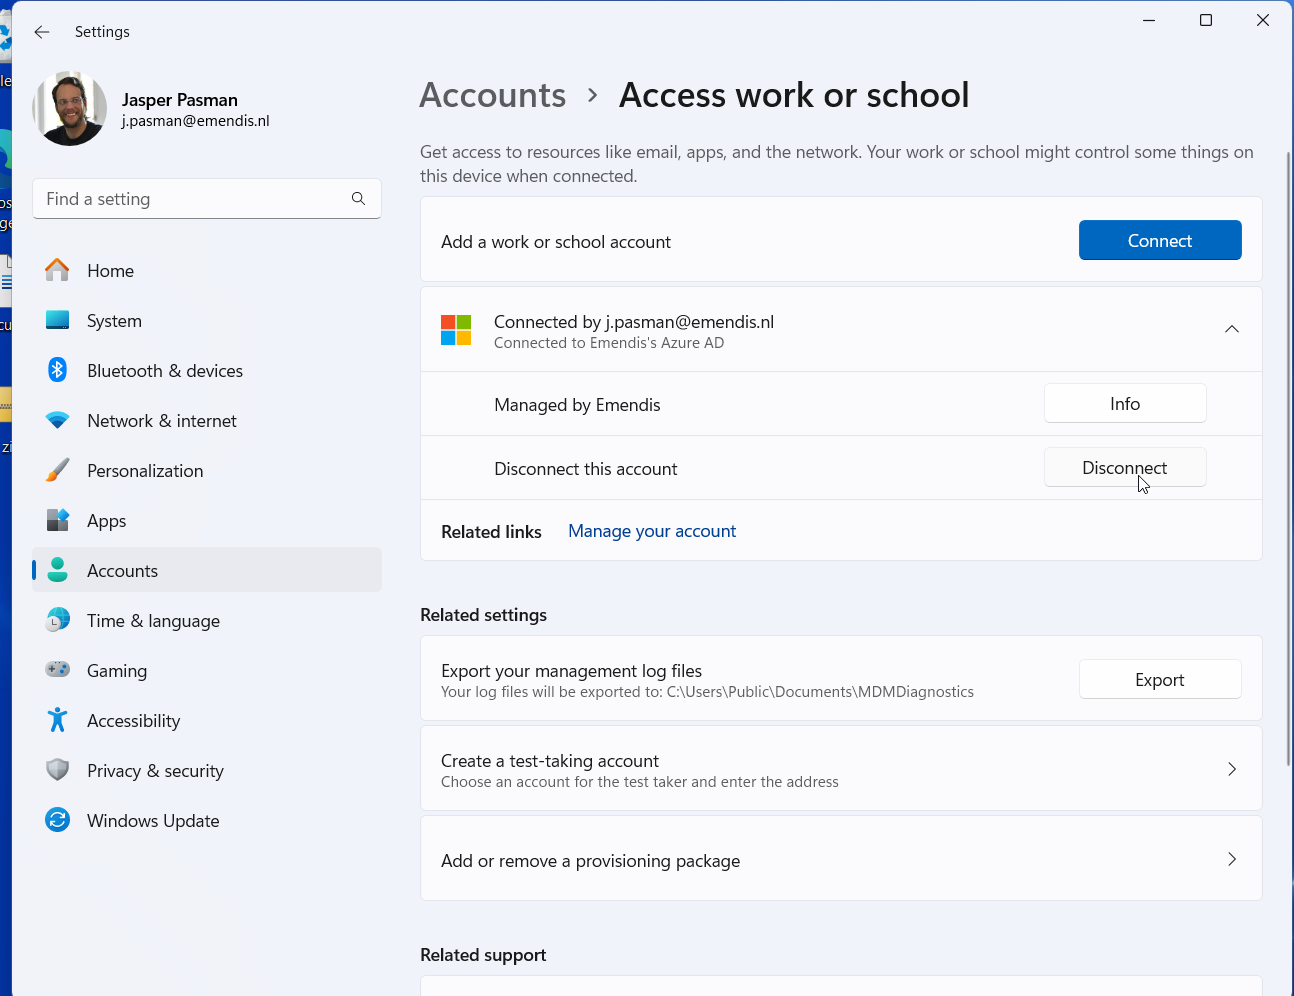Click the Personalization paintbrush icon

click(x=58, y=471)
